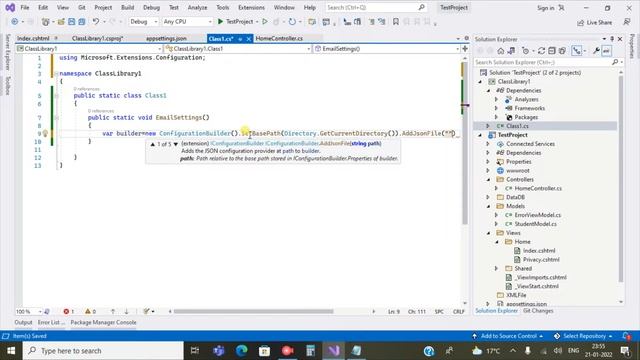Switch to the appsettings.json tab
The image size is (640, 360).
pos(166,38)
